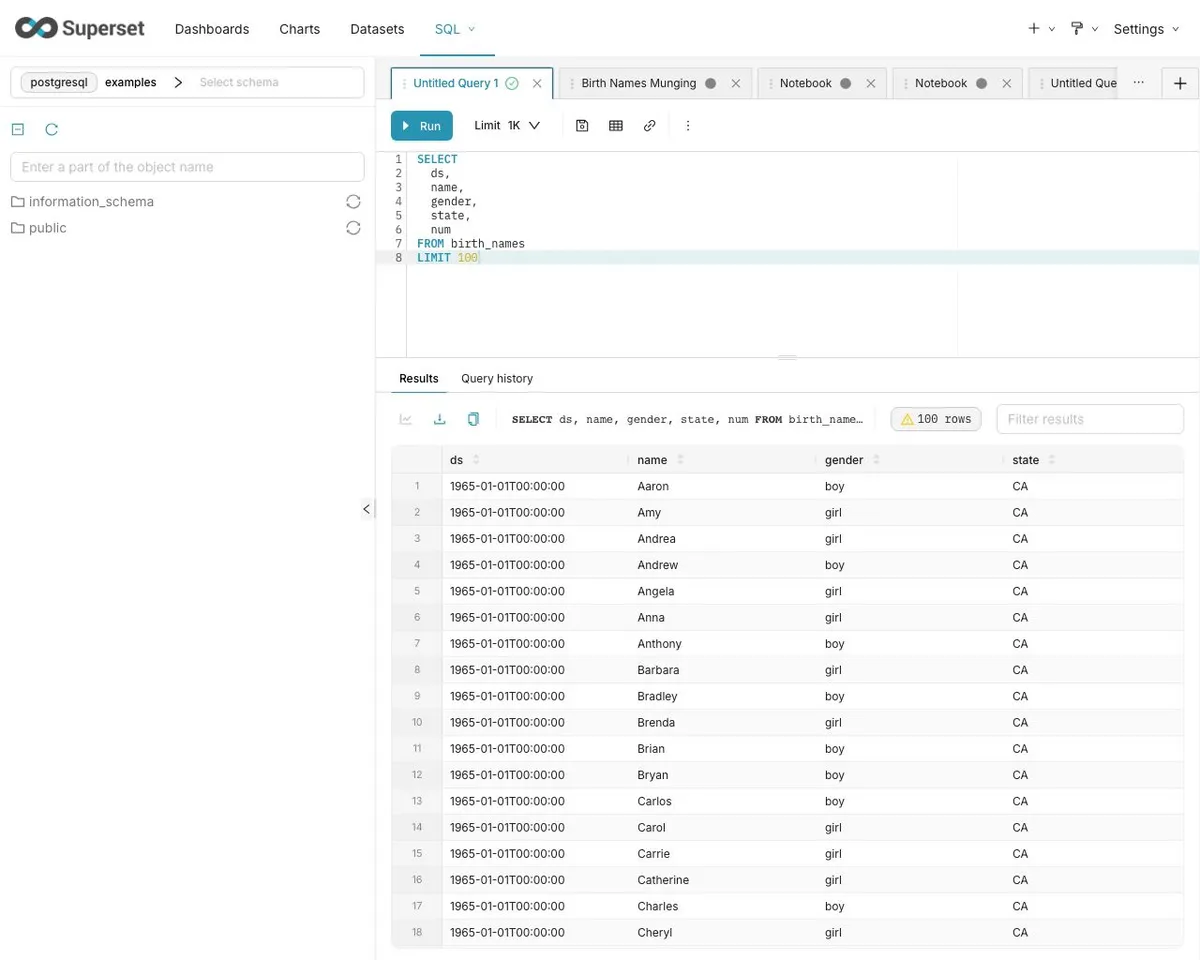Click the 100 rows warning badge

point(936,419)
